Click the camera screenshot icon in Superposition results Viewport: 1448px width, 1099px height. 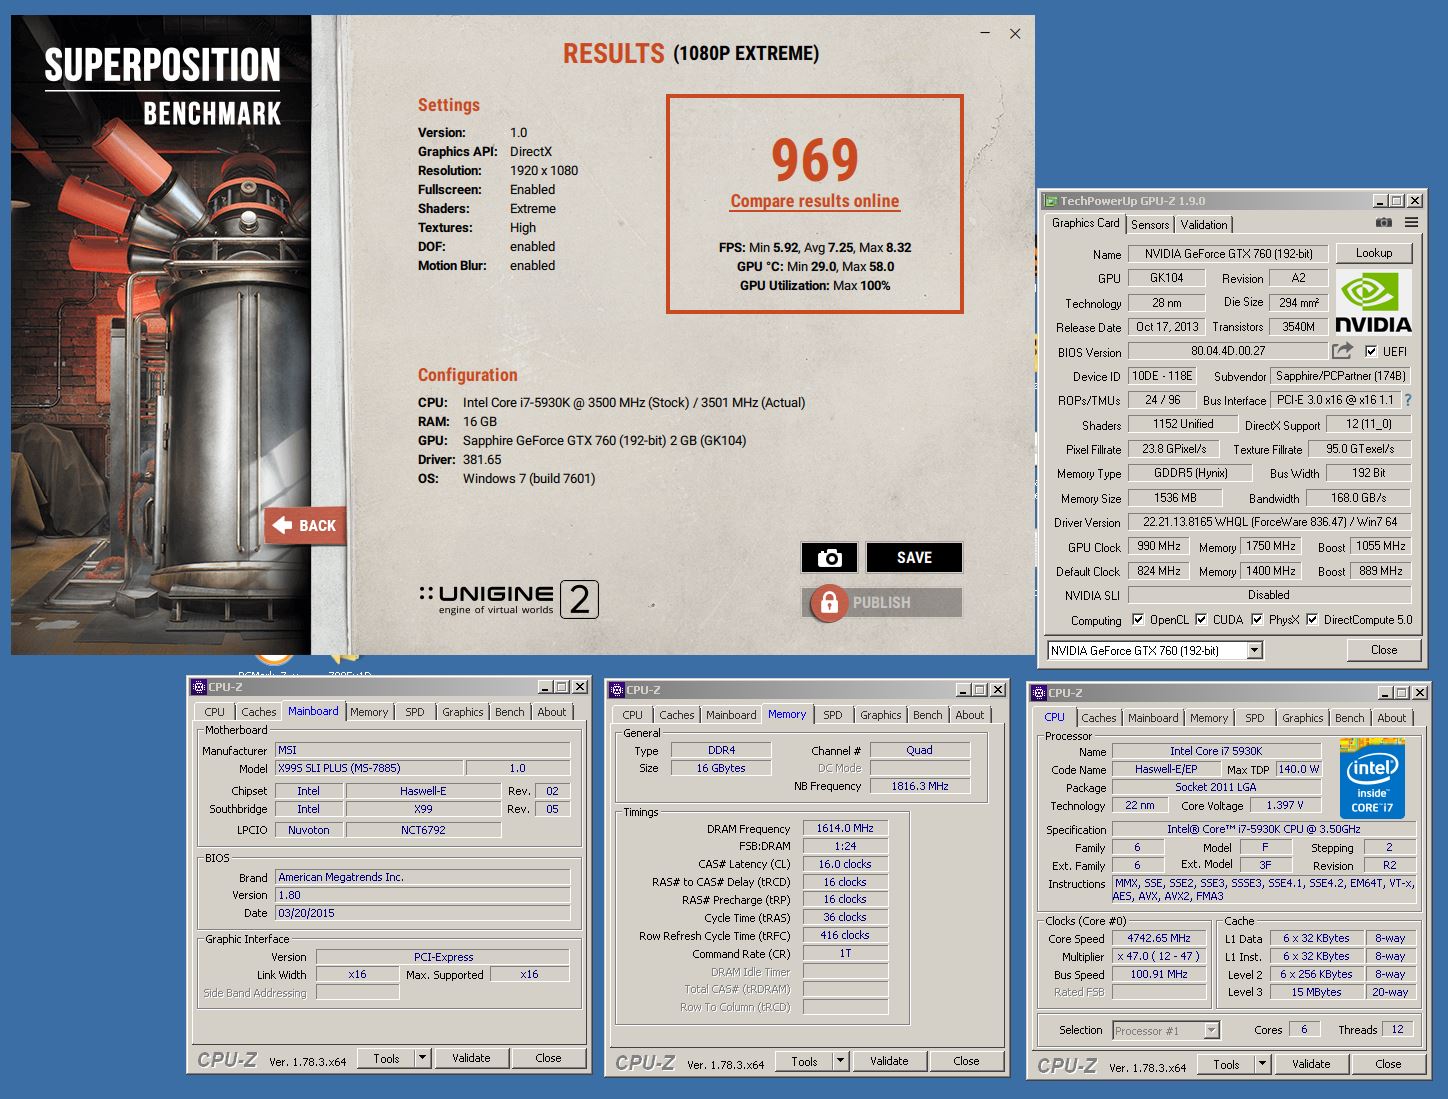click(x=829, y=558)
